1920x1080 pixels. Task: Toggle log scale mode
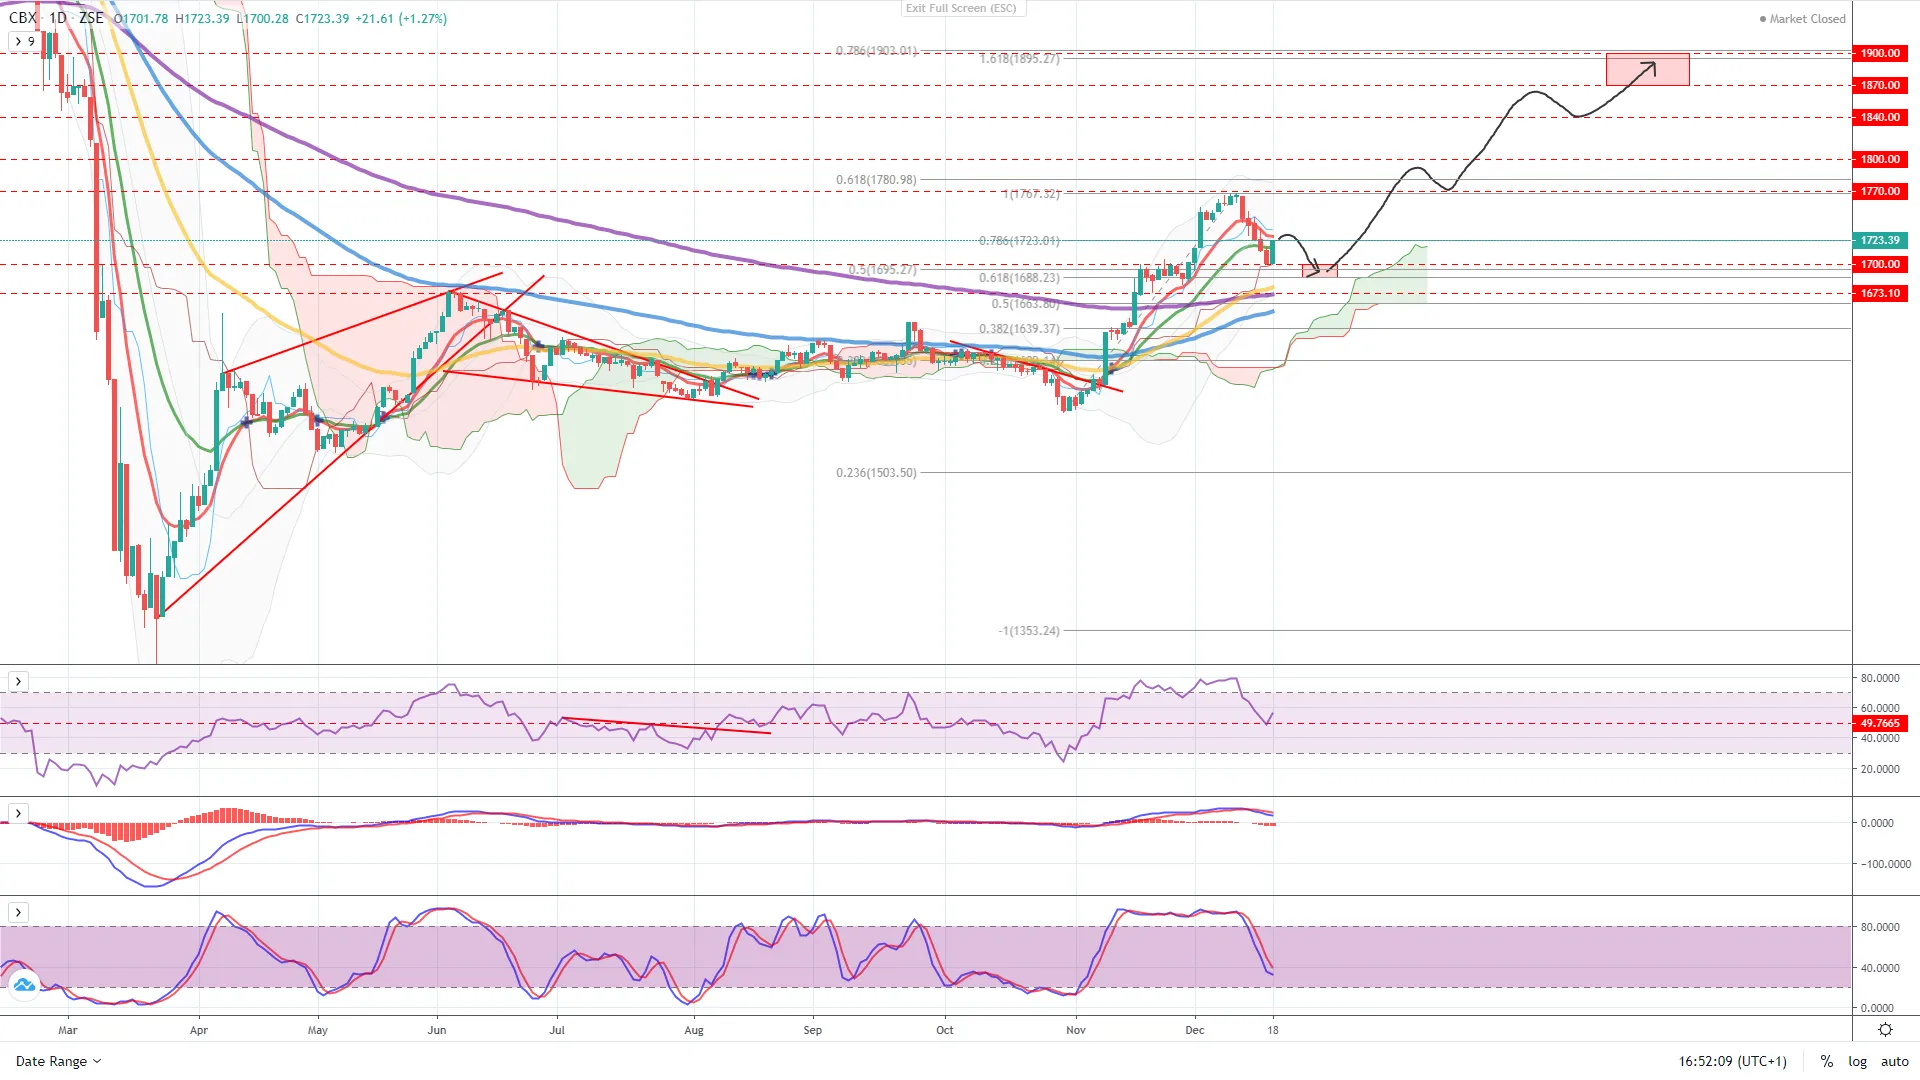(x=1857, y=1061)
